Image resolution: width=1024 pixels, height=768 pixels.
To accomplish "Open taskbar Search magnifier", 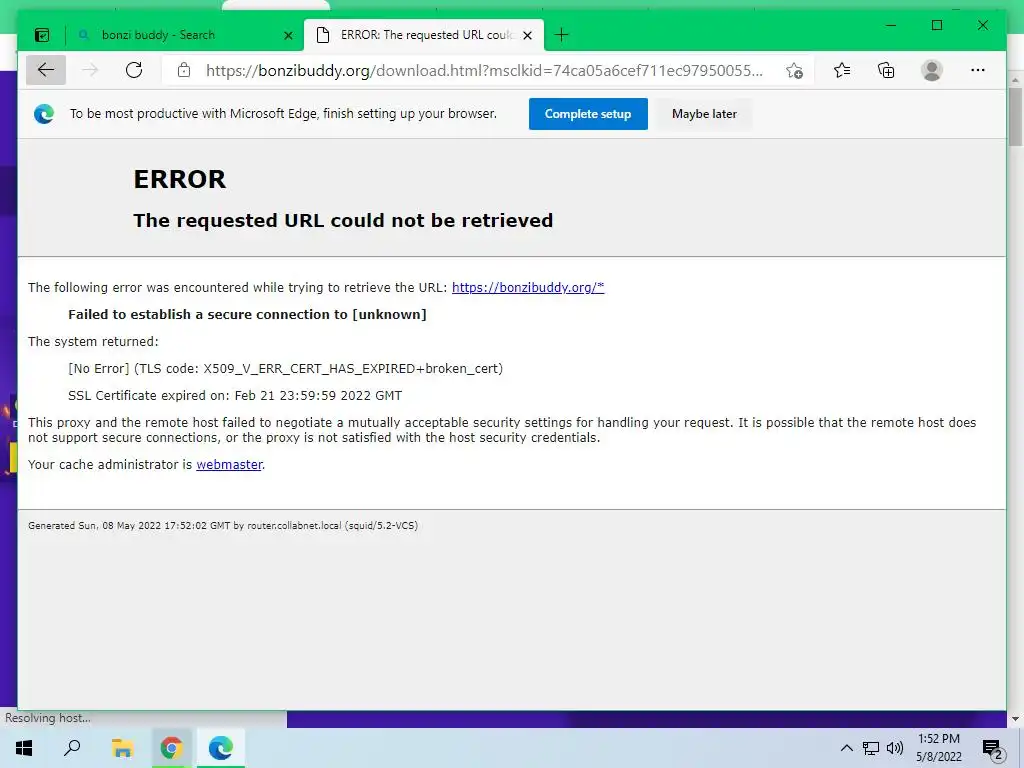I will tap(72, 748).
